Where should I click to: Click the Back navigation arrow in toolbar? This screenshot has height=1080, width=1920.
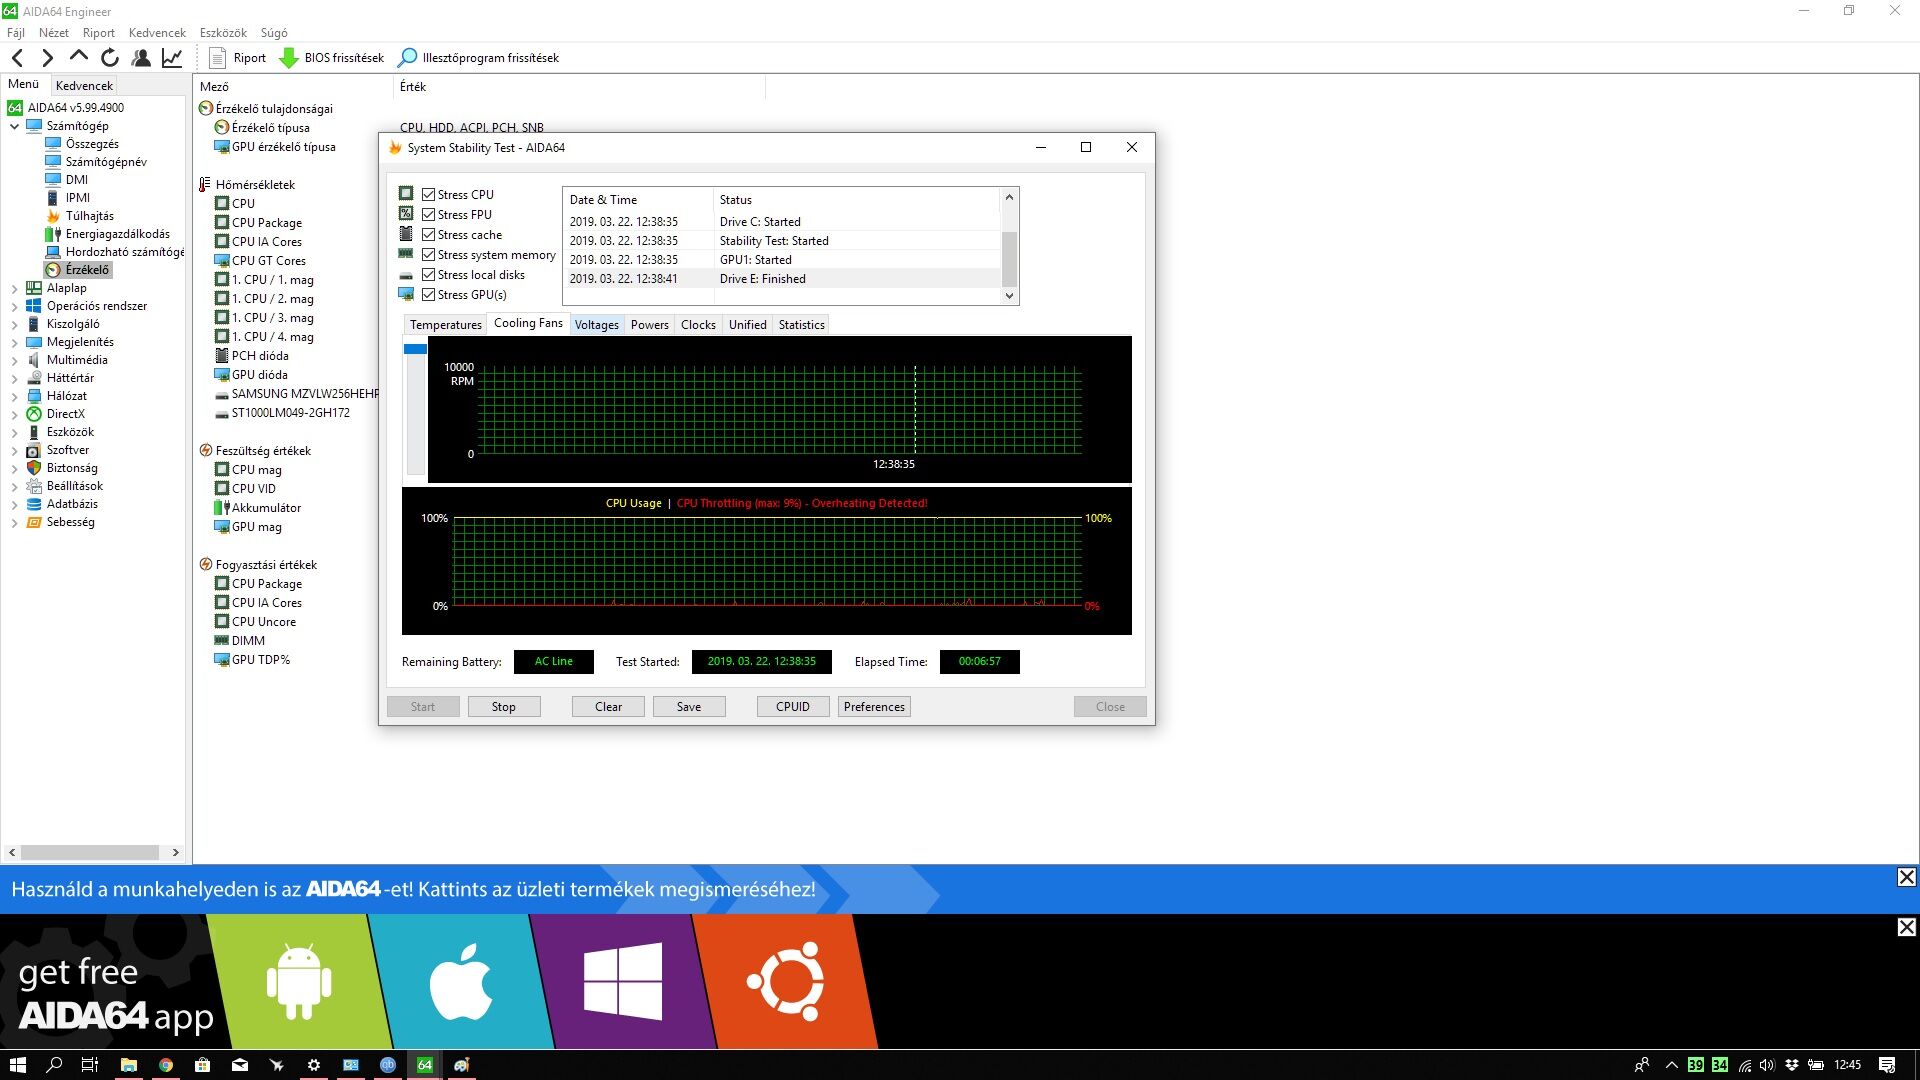coord(17,58)
